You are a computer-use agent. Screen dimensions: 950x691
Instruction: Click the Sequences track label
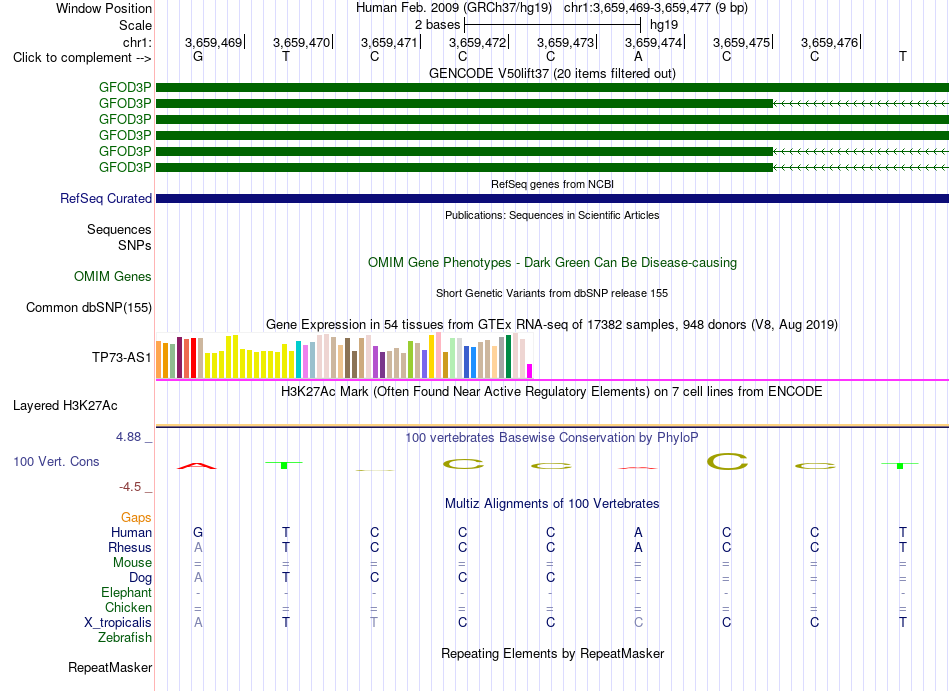(119, 230)
